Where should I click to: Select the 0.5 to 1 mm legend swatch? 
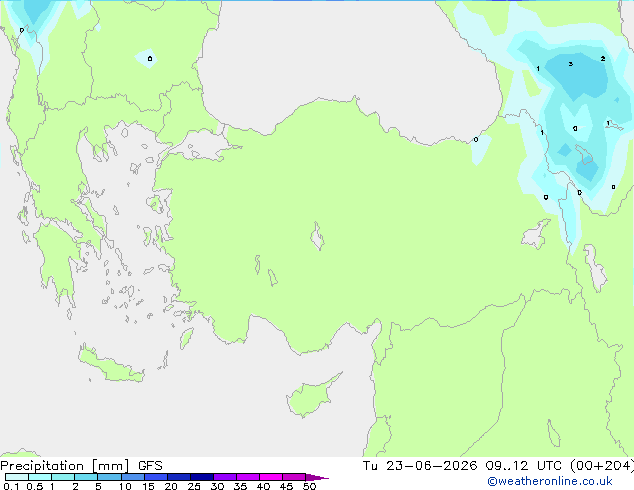pyautogui.click(x=40, y=477)
